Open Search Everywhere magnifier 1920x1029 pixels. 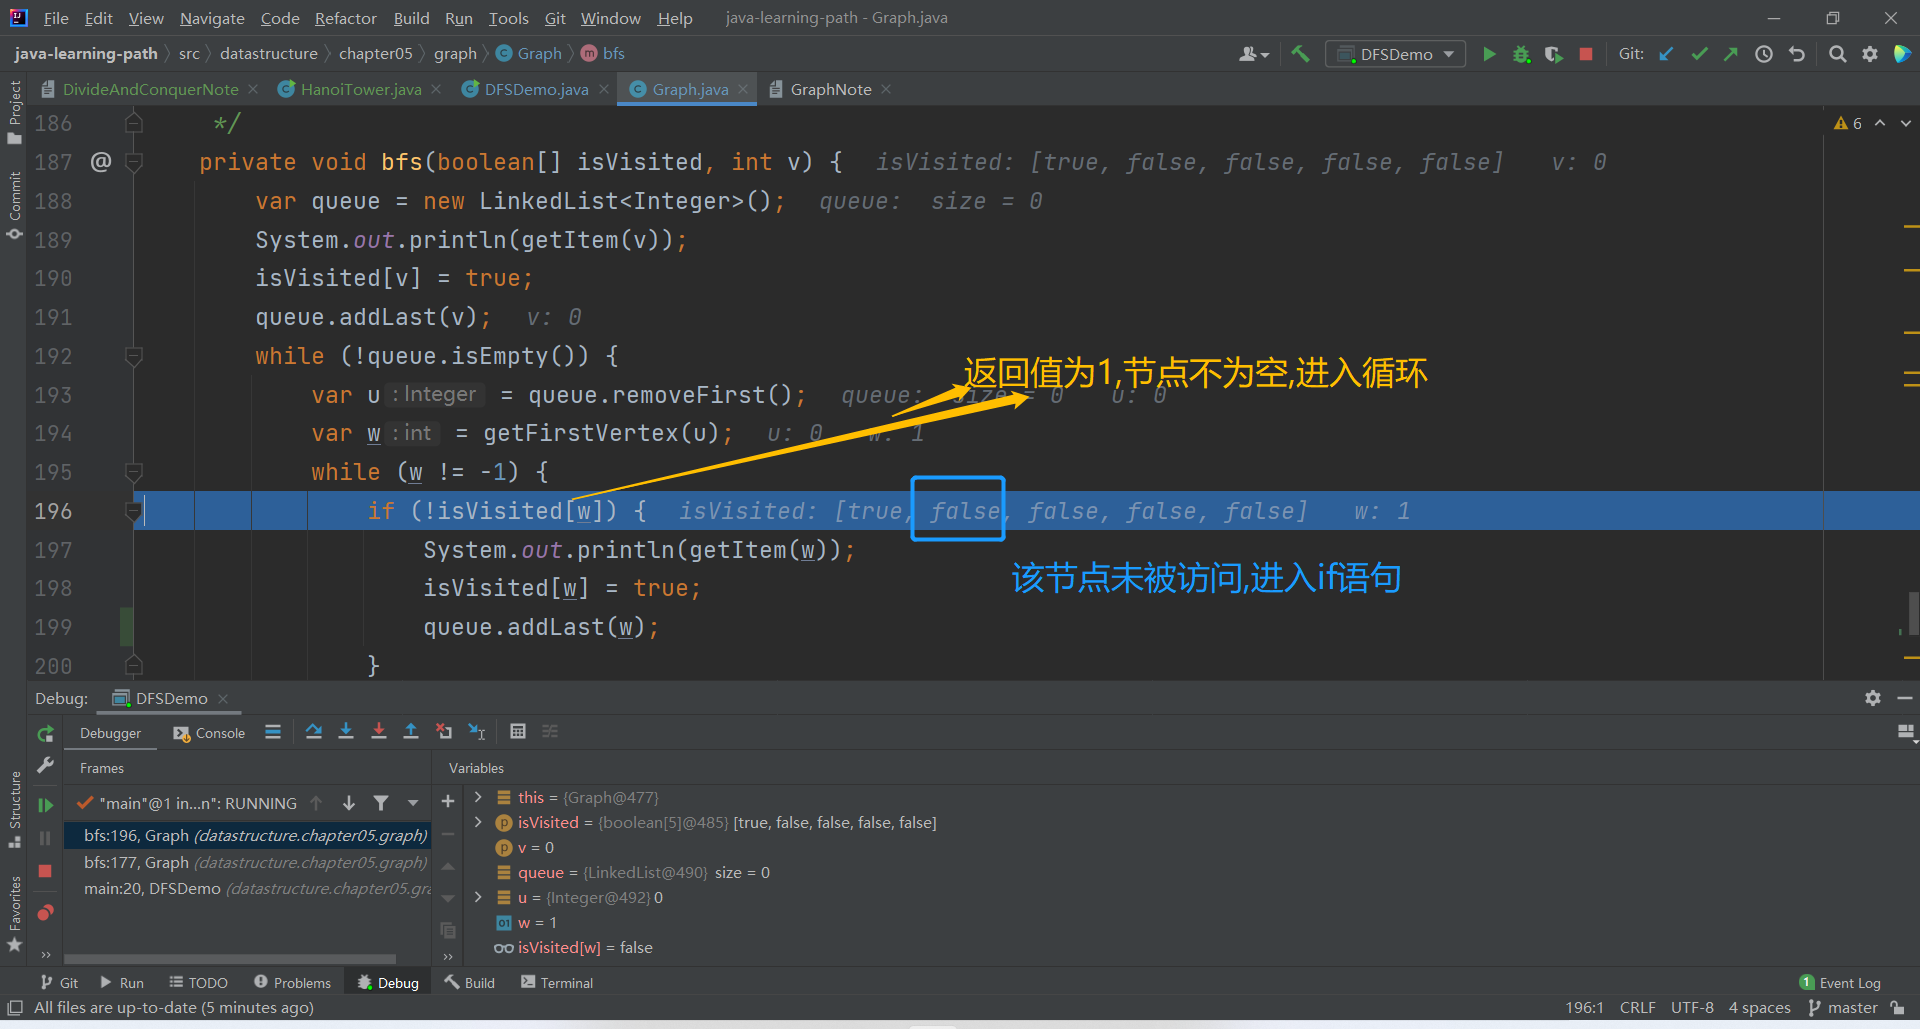(1837, 54)
